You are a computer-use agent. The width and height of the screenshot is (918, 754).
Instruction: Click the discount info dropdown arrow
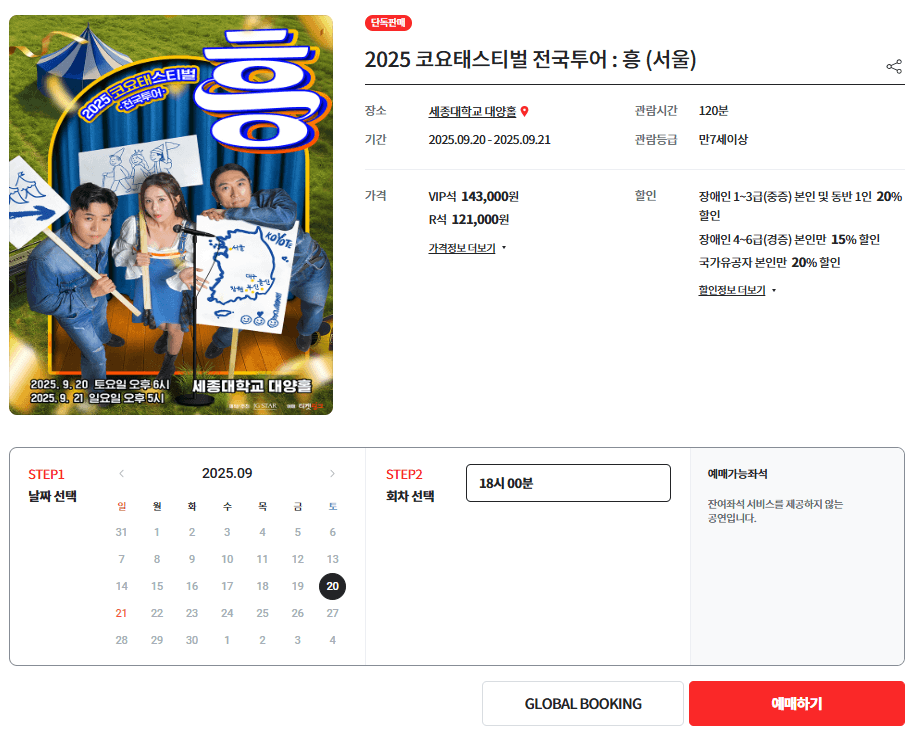pos(774,290)
